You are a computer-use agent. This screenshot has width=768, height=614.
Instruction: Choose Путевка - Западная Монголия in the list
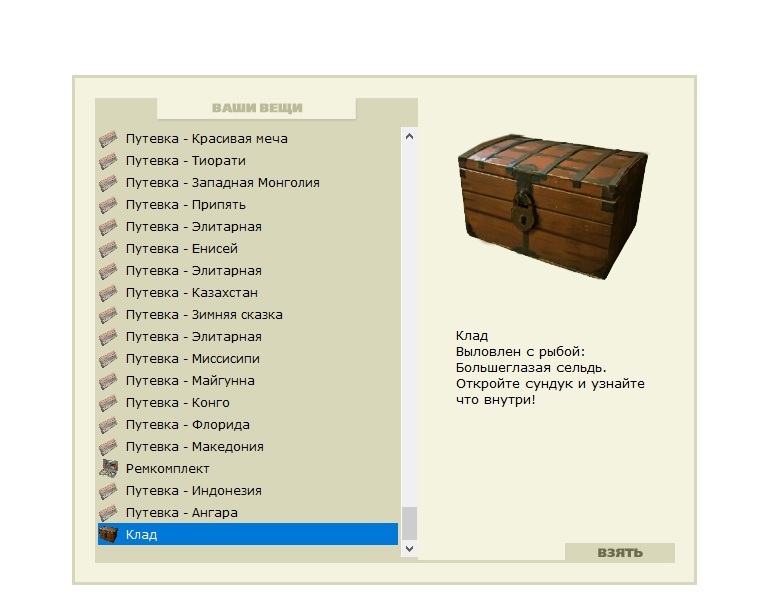click(x=248, y=183)
